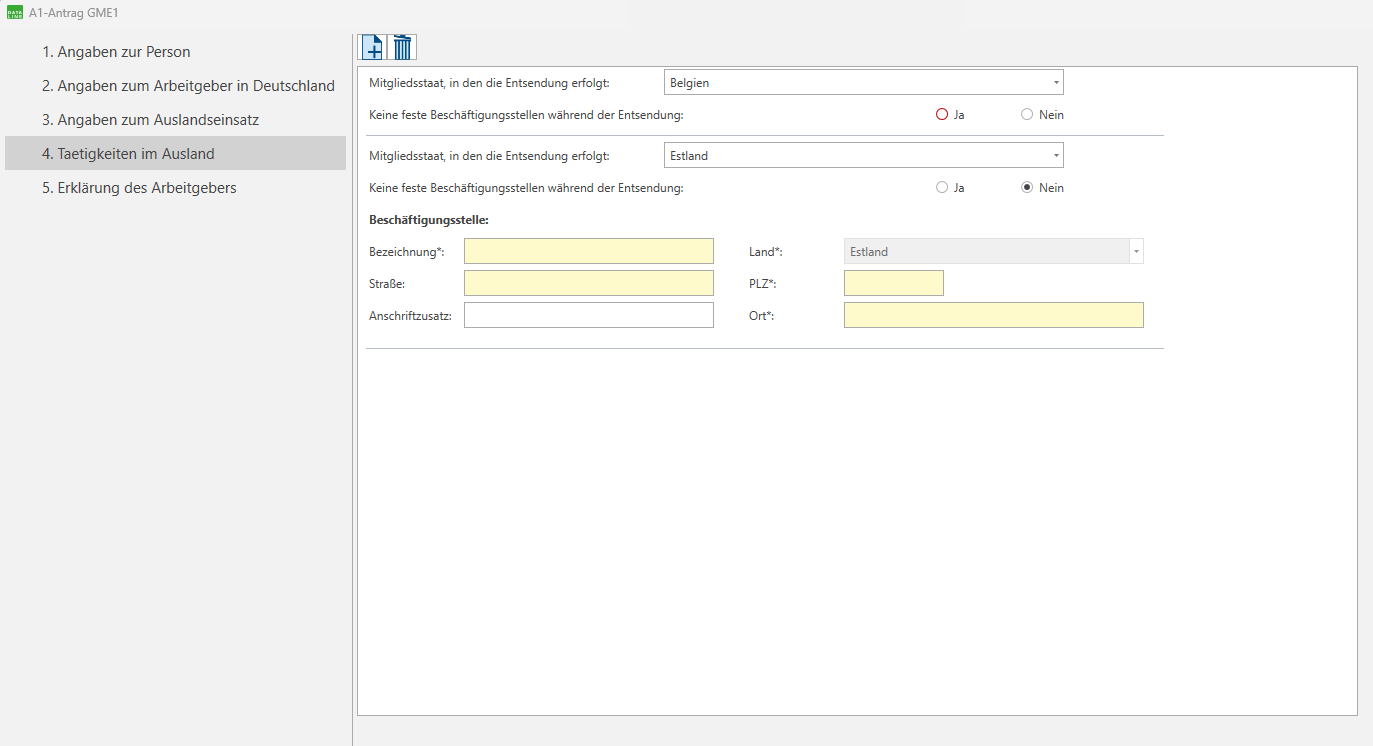Screen dimensions: 1373x746
Task: Expand the disabled Land dropdown arrow
Action: tap(1136, 252)
